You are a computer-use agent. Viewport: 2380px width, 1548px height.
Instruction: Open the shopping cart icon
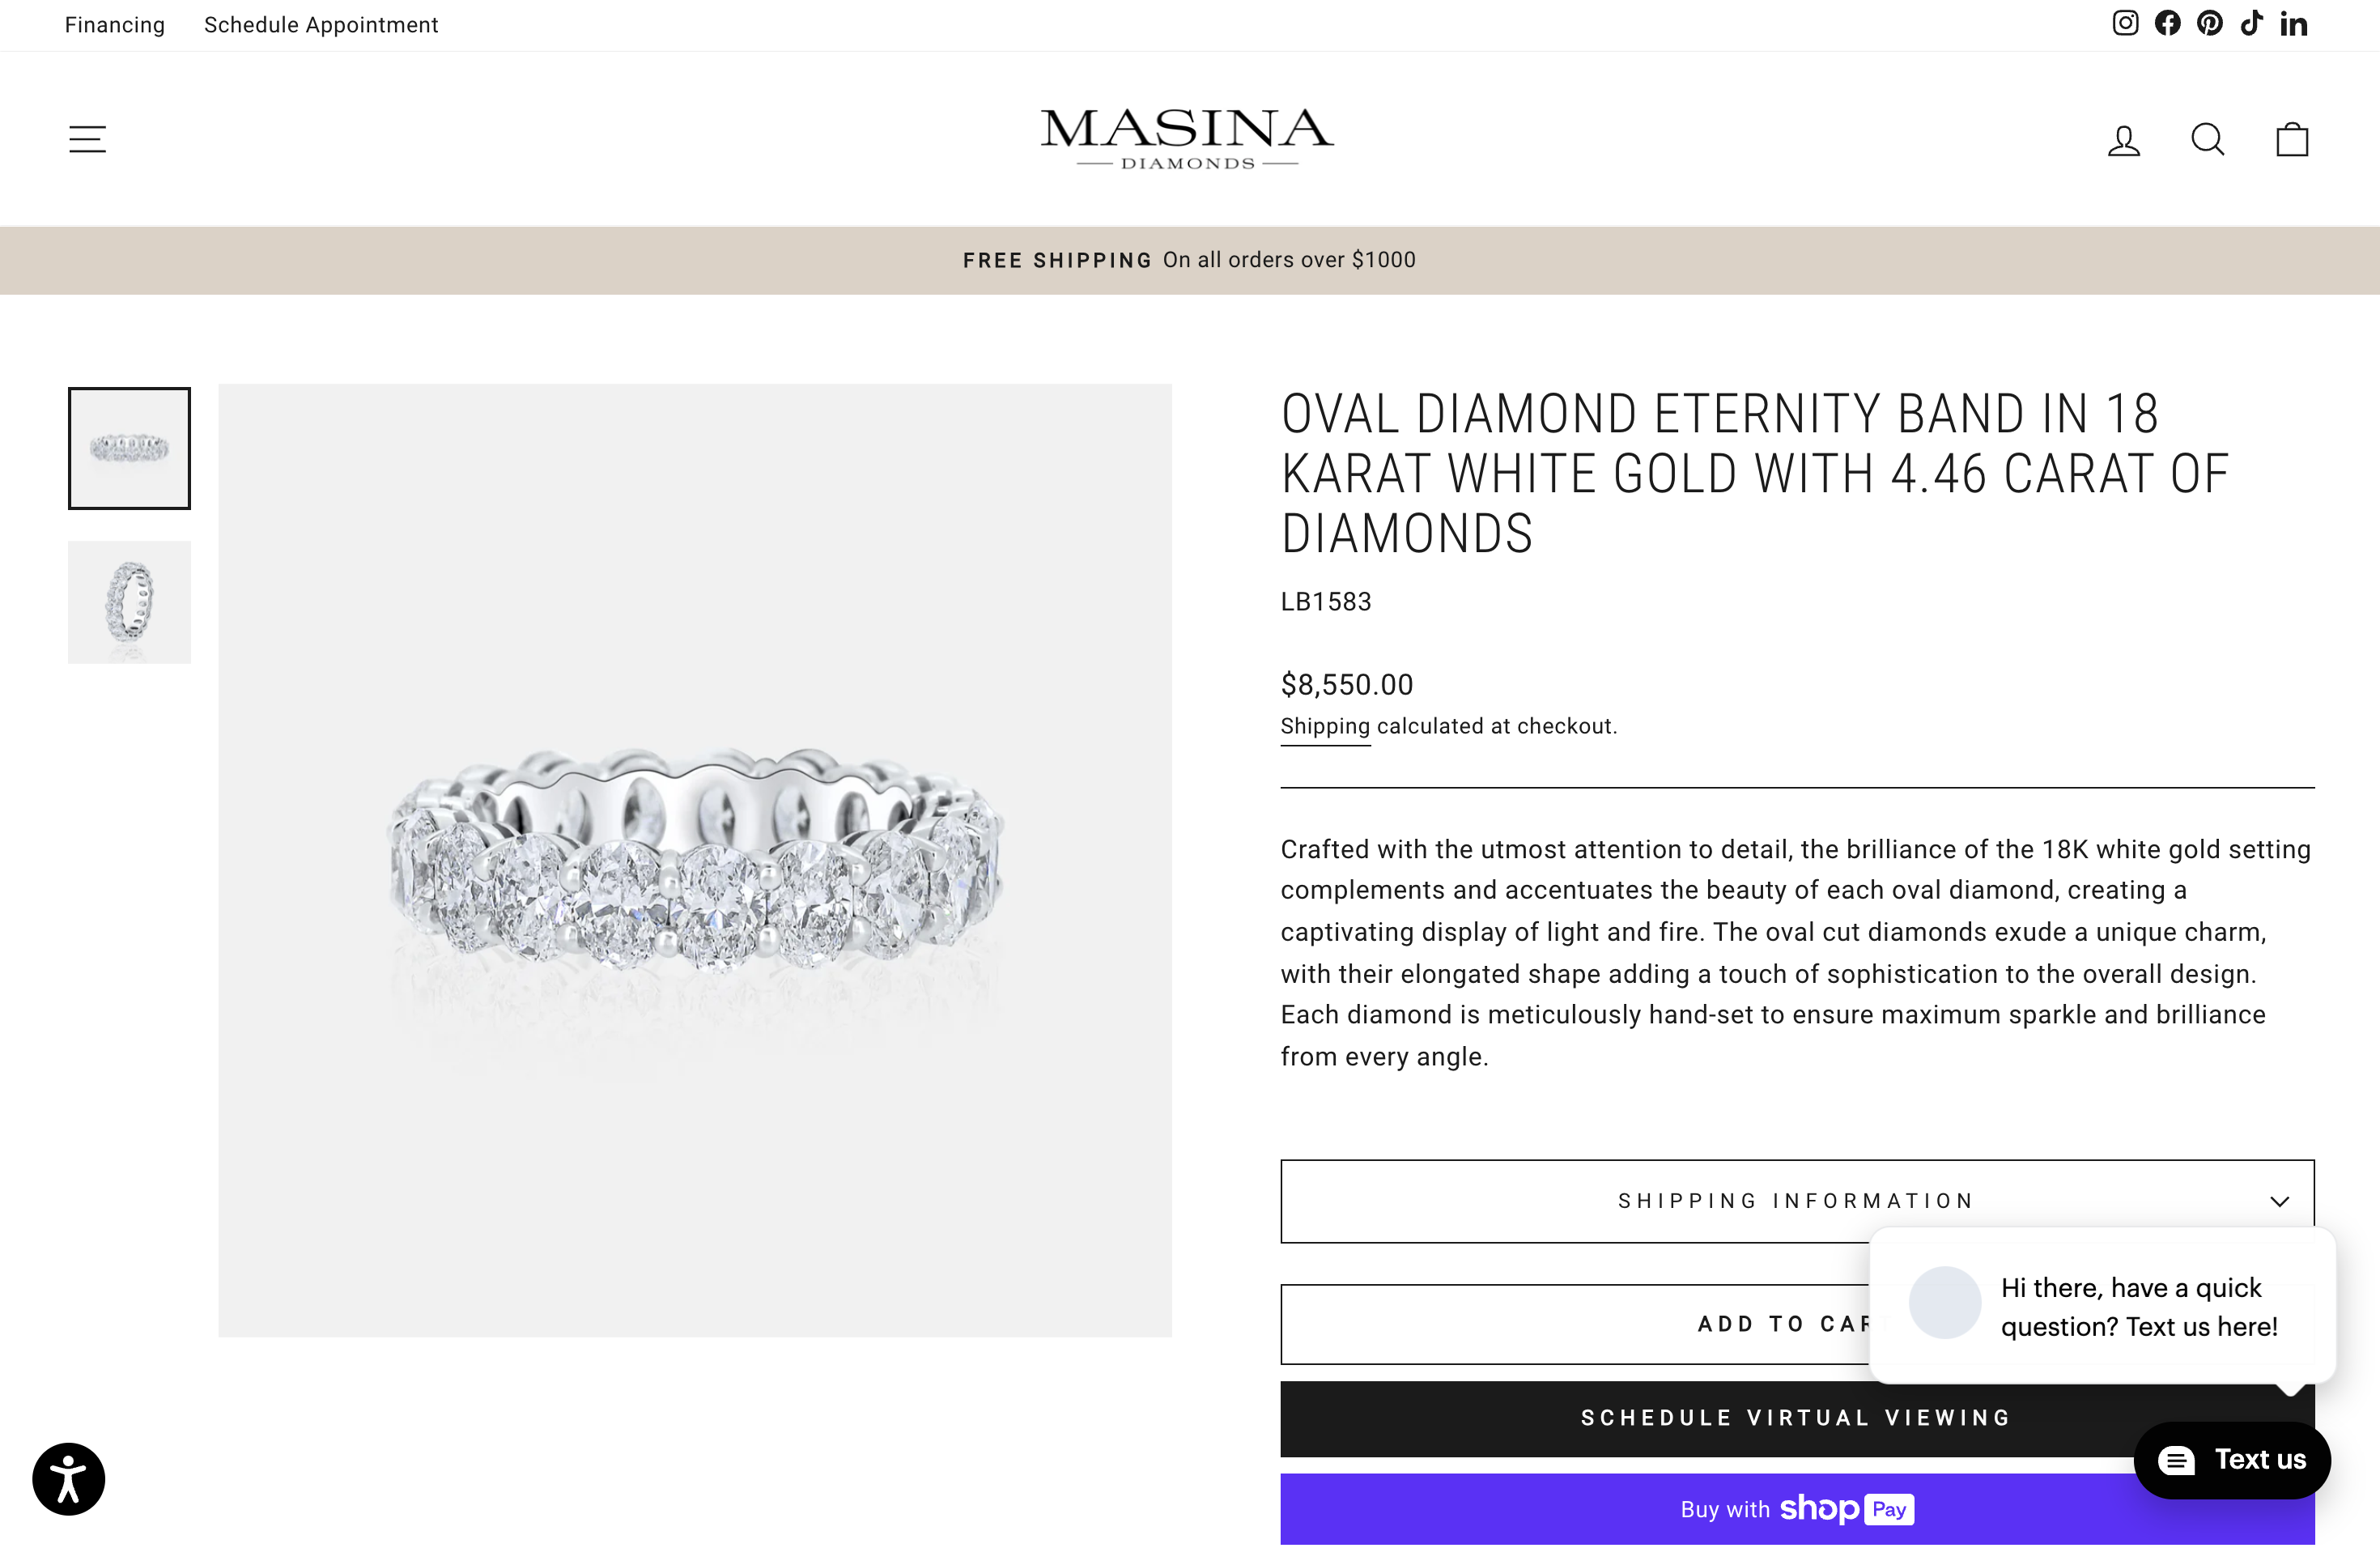(2291, 139)
